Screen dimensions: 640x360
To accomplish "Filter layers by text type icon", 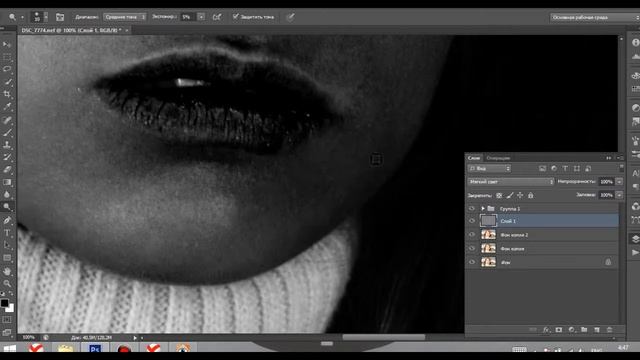I will [565, 169].
